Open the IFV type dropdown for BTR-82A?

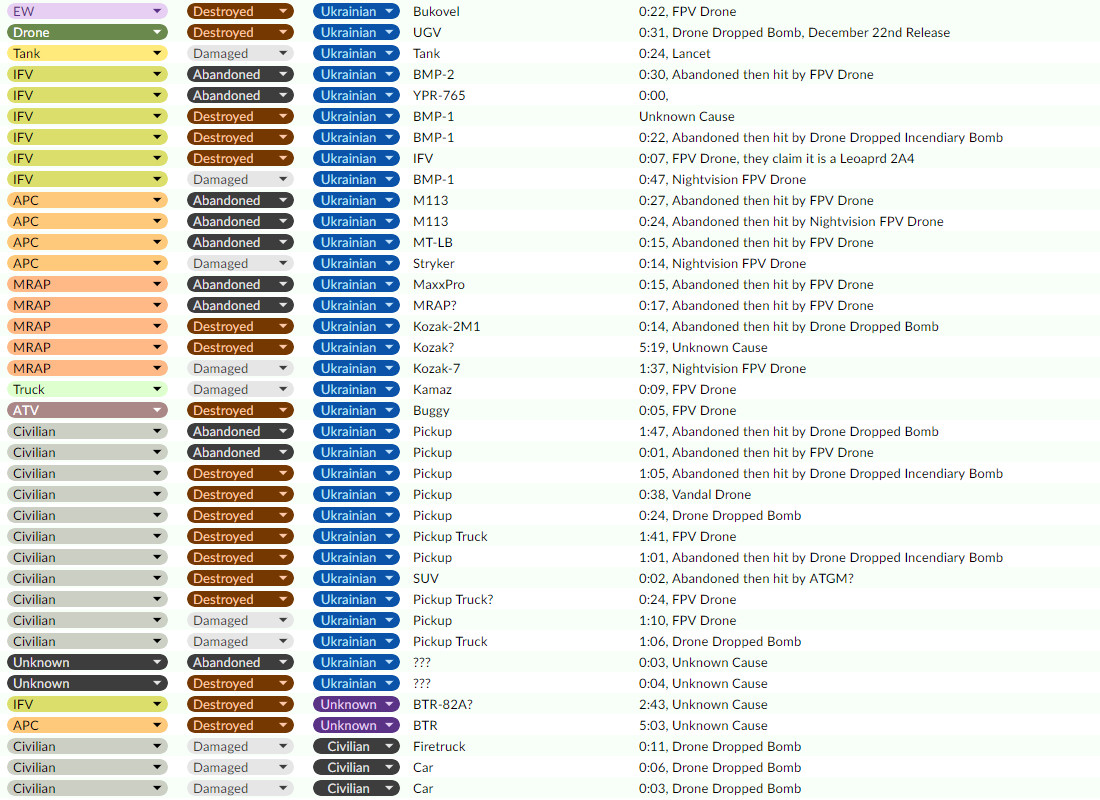tap(87, 705)
